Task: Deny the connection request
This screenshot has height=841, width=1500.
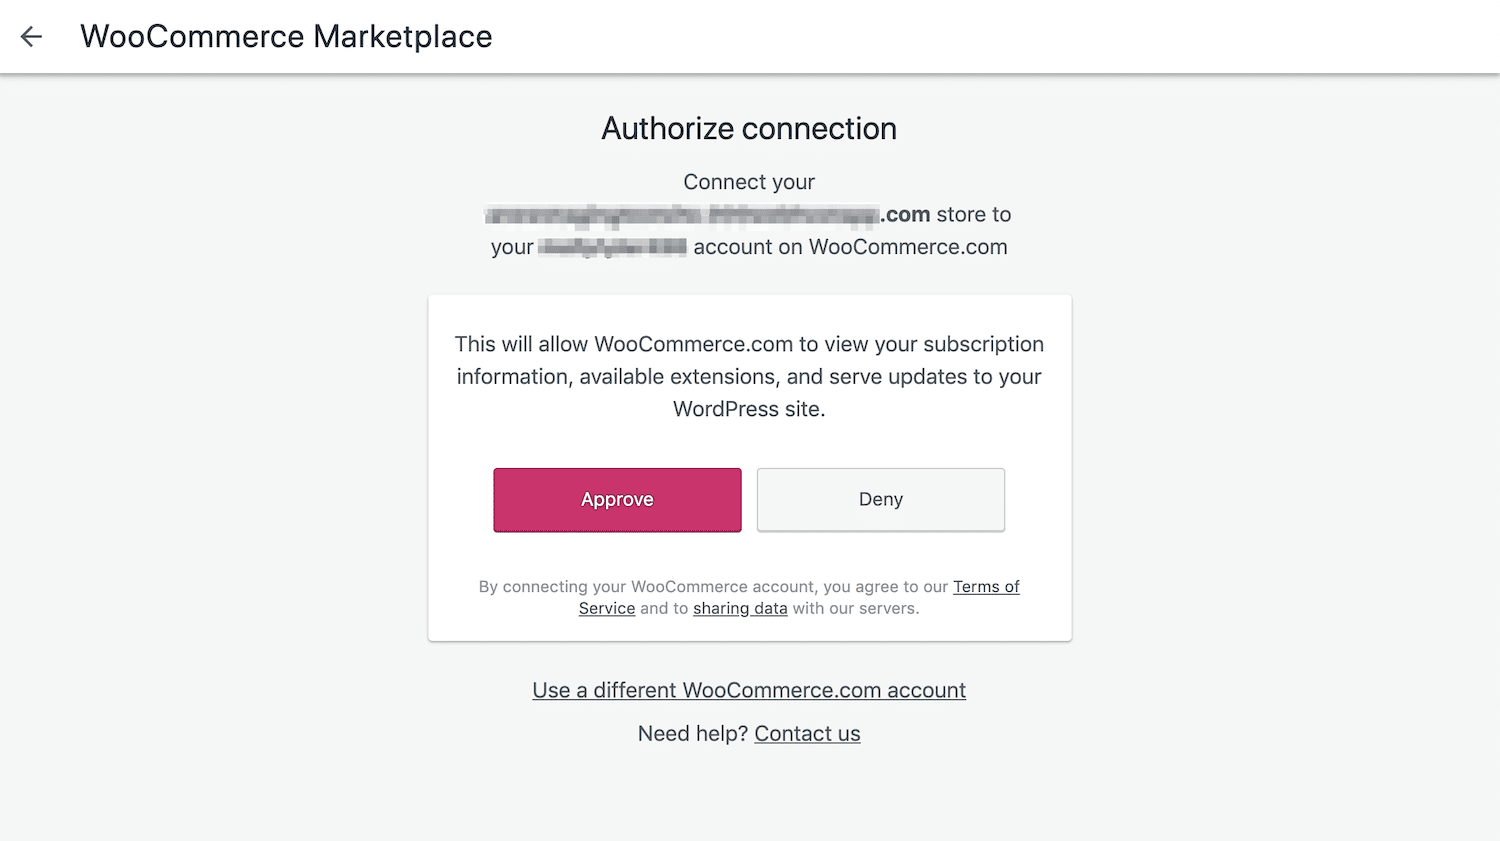Action: pos(880,499)
